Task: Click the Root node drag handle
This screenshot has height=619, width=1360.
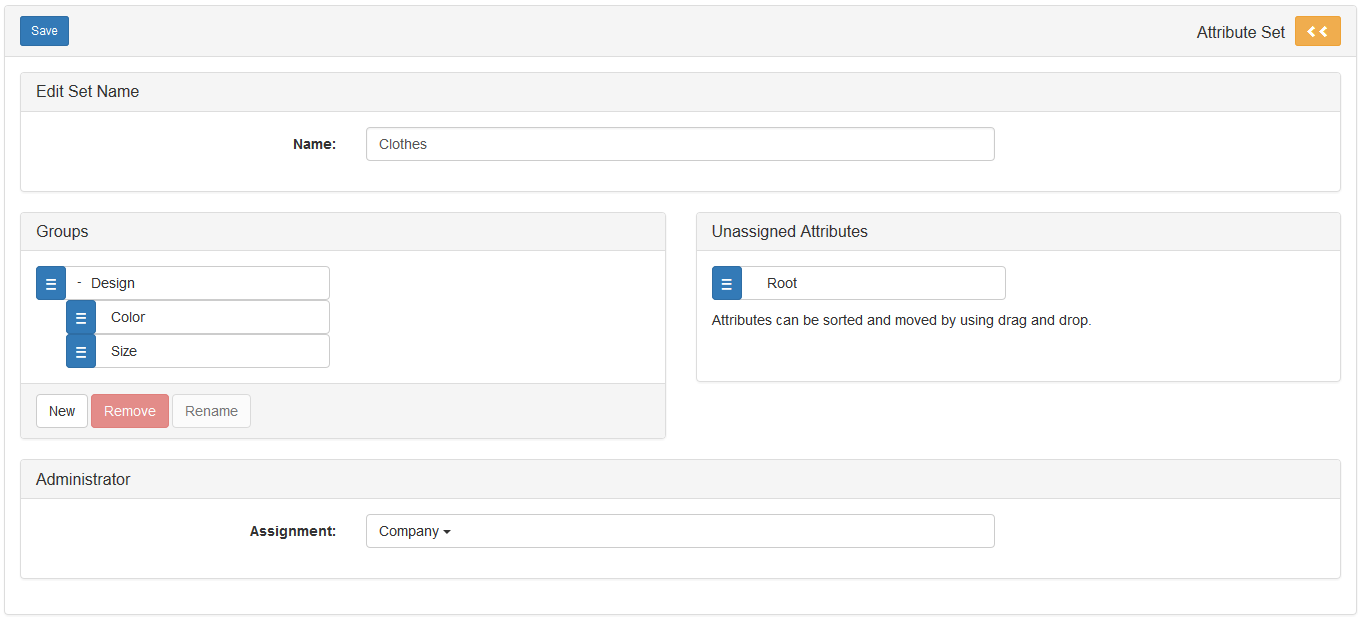Action: click(727, 283)
